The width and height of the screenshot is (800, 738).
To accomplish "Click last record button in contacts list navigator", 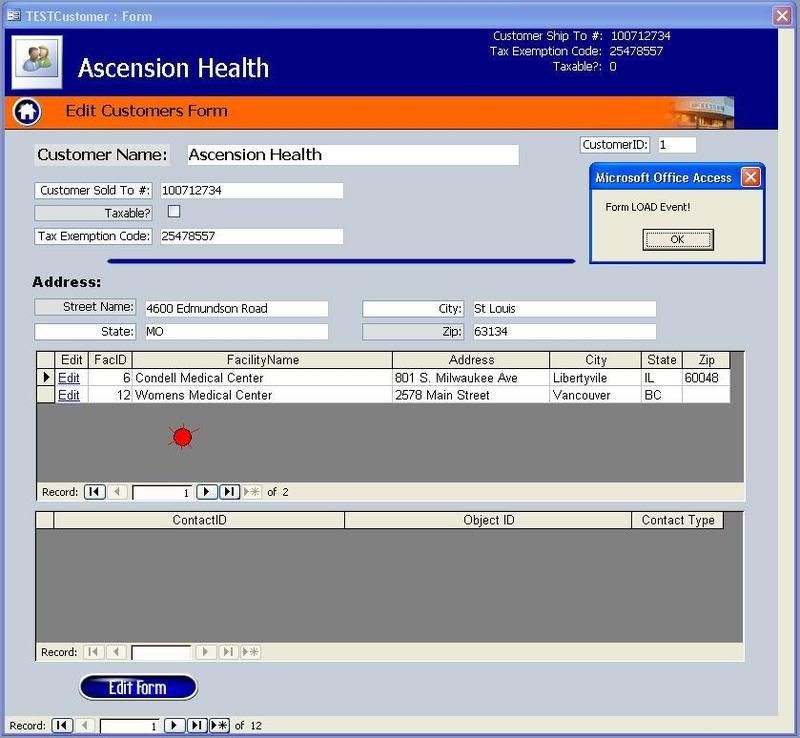I will click(x=228, y=652).
